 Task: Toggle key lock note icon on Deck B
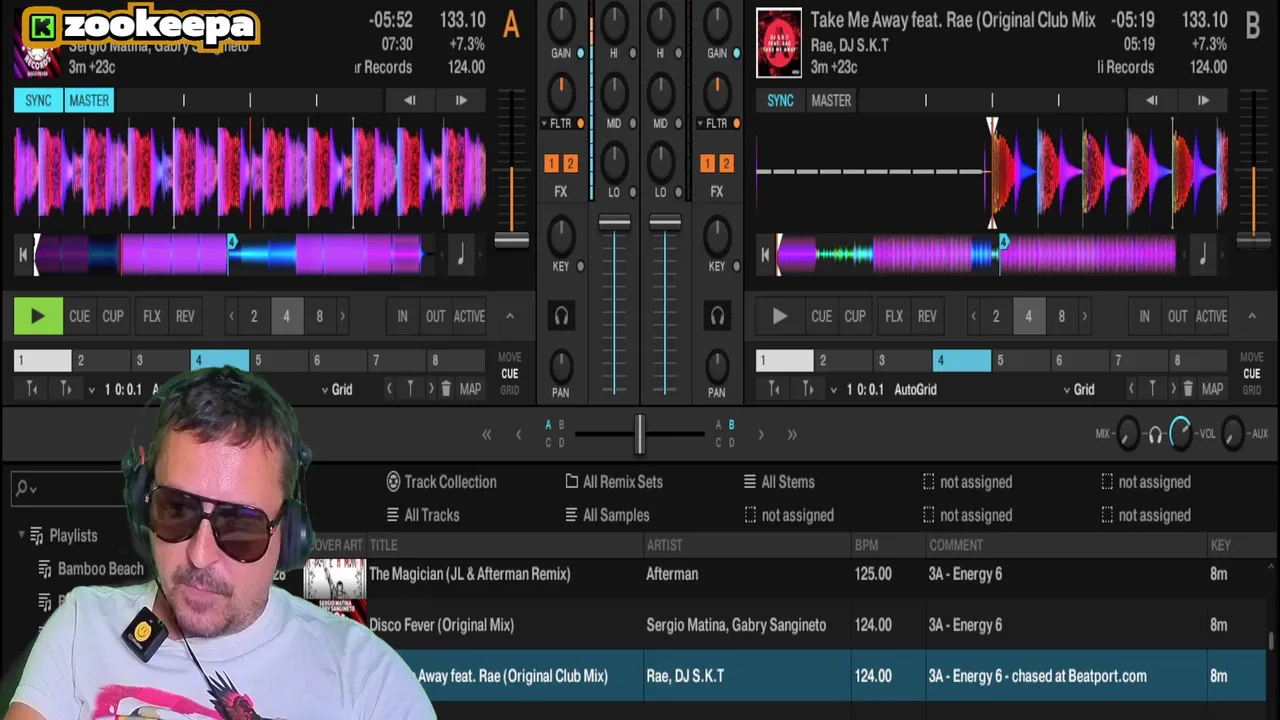click(1202, 255)
